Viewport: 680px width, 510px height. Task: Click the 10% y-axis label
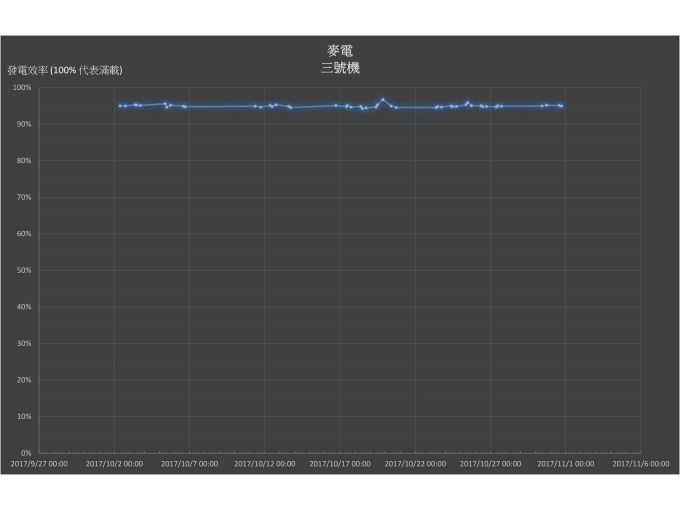[x=24, y=416]
